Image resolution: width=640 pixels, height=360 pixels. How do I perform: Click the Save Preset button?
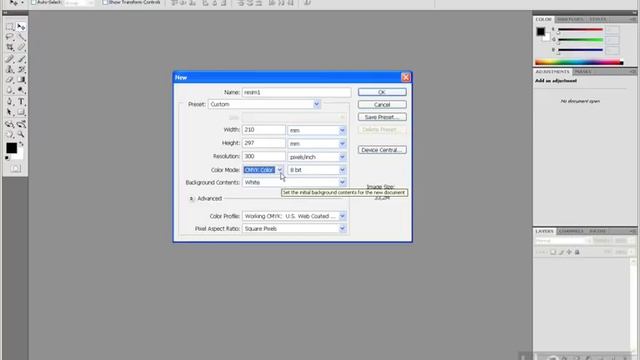click(382, 117)
